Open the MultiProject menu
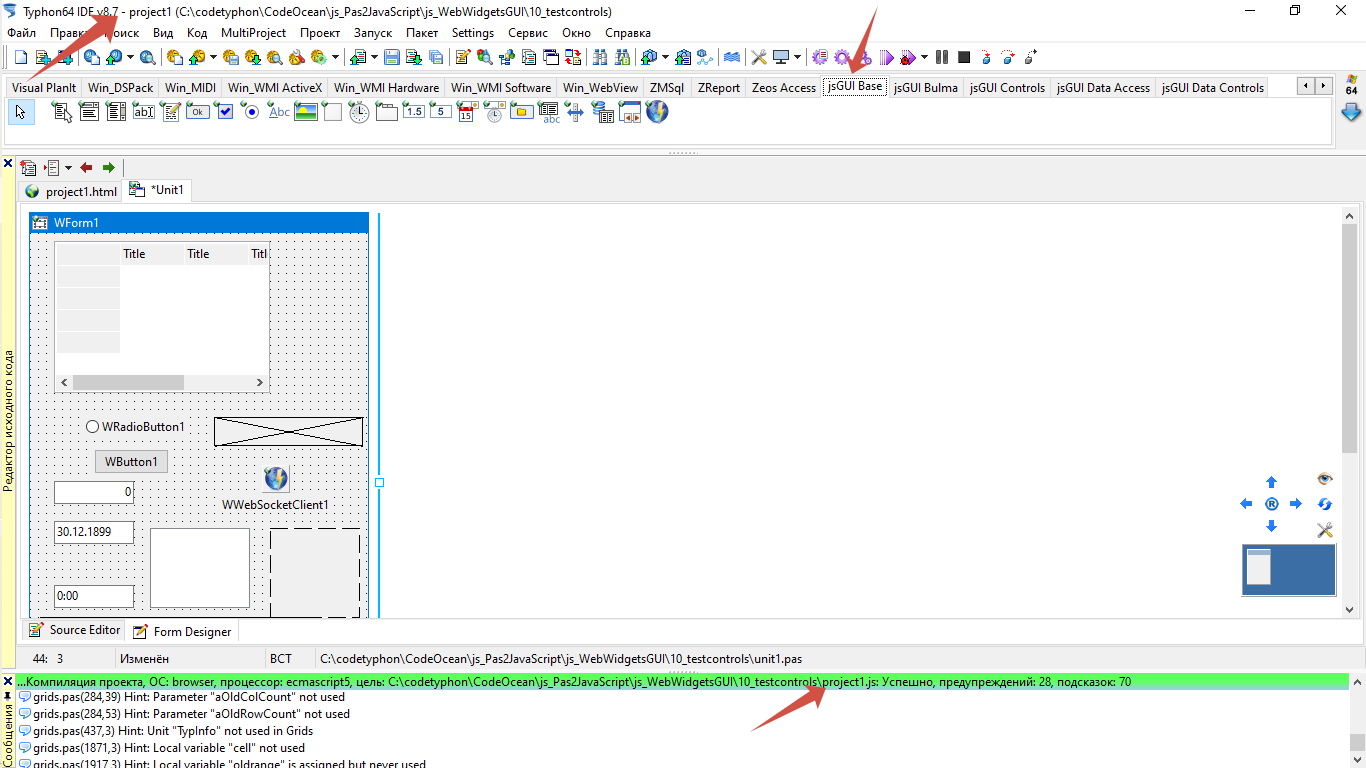Screen dimensions: 1366x768 (253, 33)
